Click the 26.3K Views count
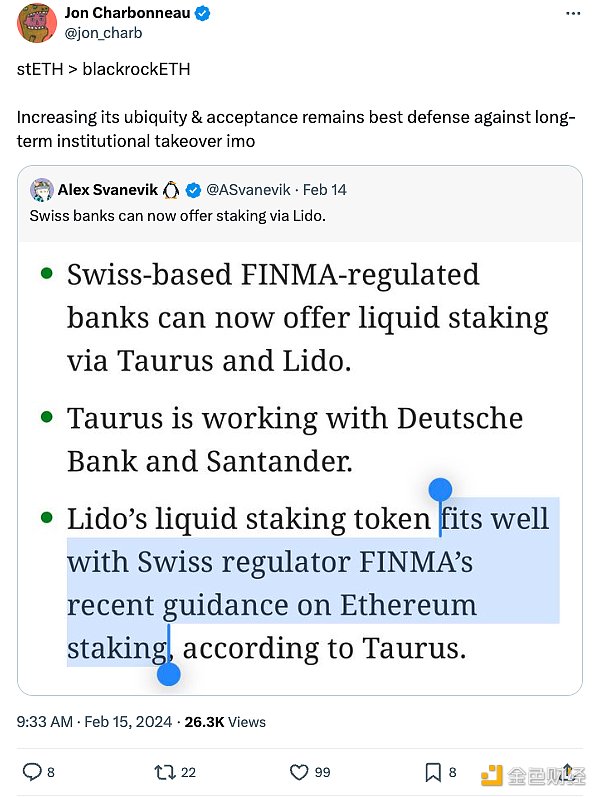Viewport: 597px width, 797px height. (x=225, y=722)
